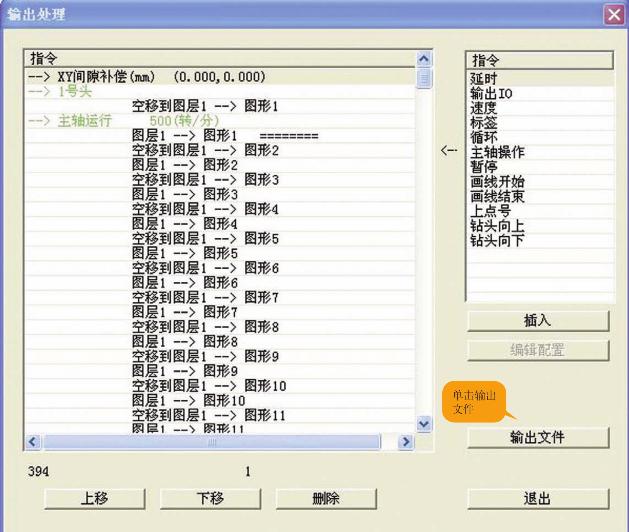This screenshot has width=629, height=532.
Task: Click the 输出文件 button
Action: (x=537, y=437)
